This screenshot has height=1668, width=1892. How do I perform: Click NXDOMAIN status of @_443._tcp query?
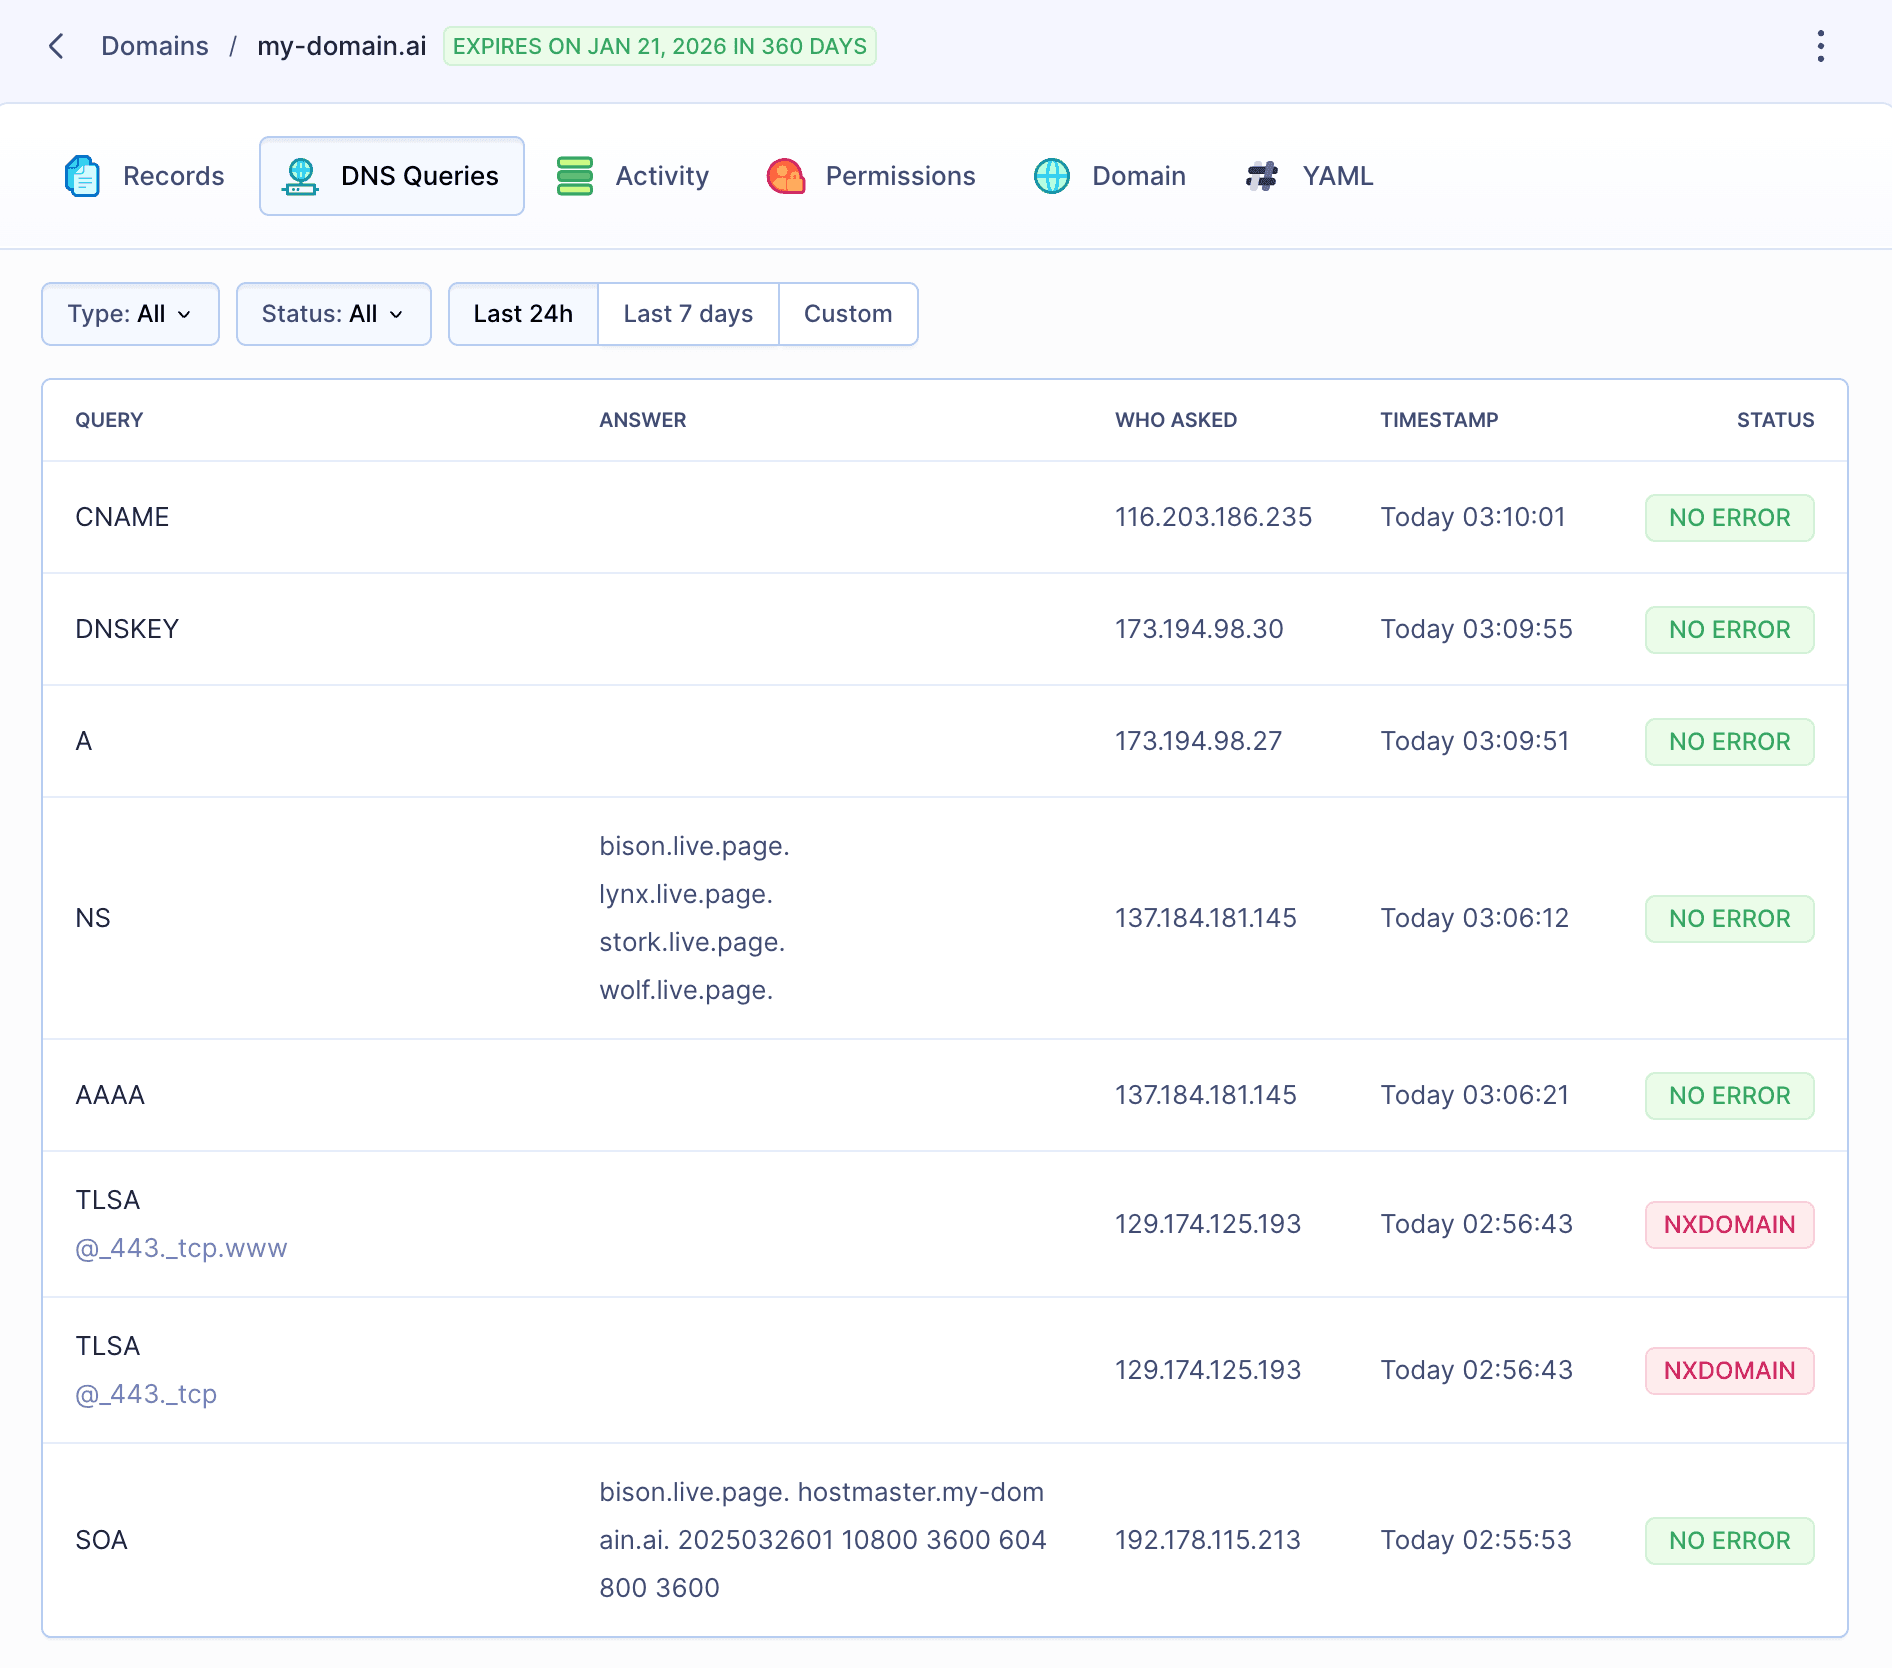(x=1729, y=1370)
